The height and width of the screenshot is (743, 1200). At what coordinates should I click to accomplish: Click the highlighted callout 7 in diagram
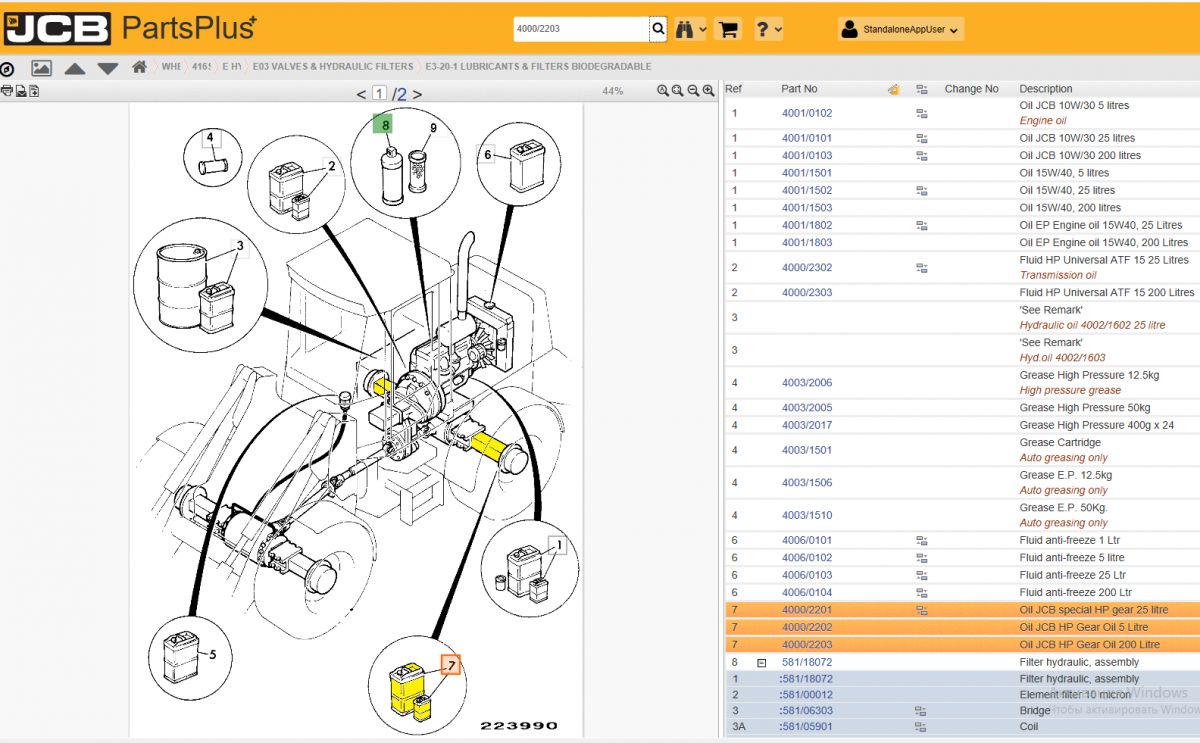(450, 665)
